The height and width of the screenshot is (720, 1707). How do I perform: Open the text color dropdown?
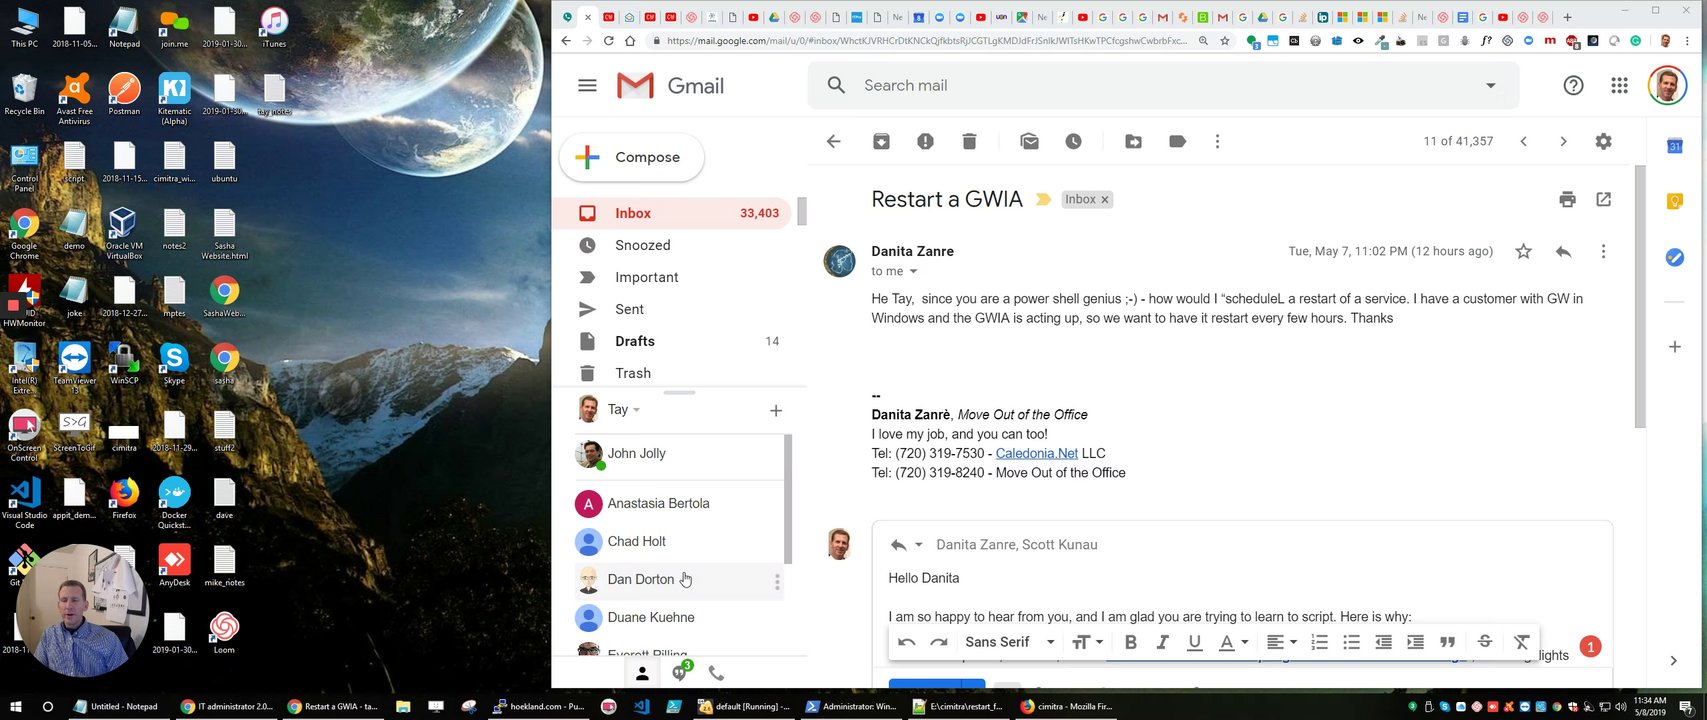click(1233, 642)
